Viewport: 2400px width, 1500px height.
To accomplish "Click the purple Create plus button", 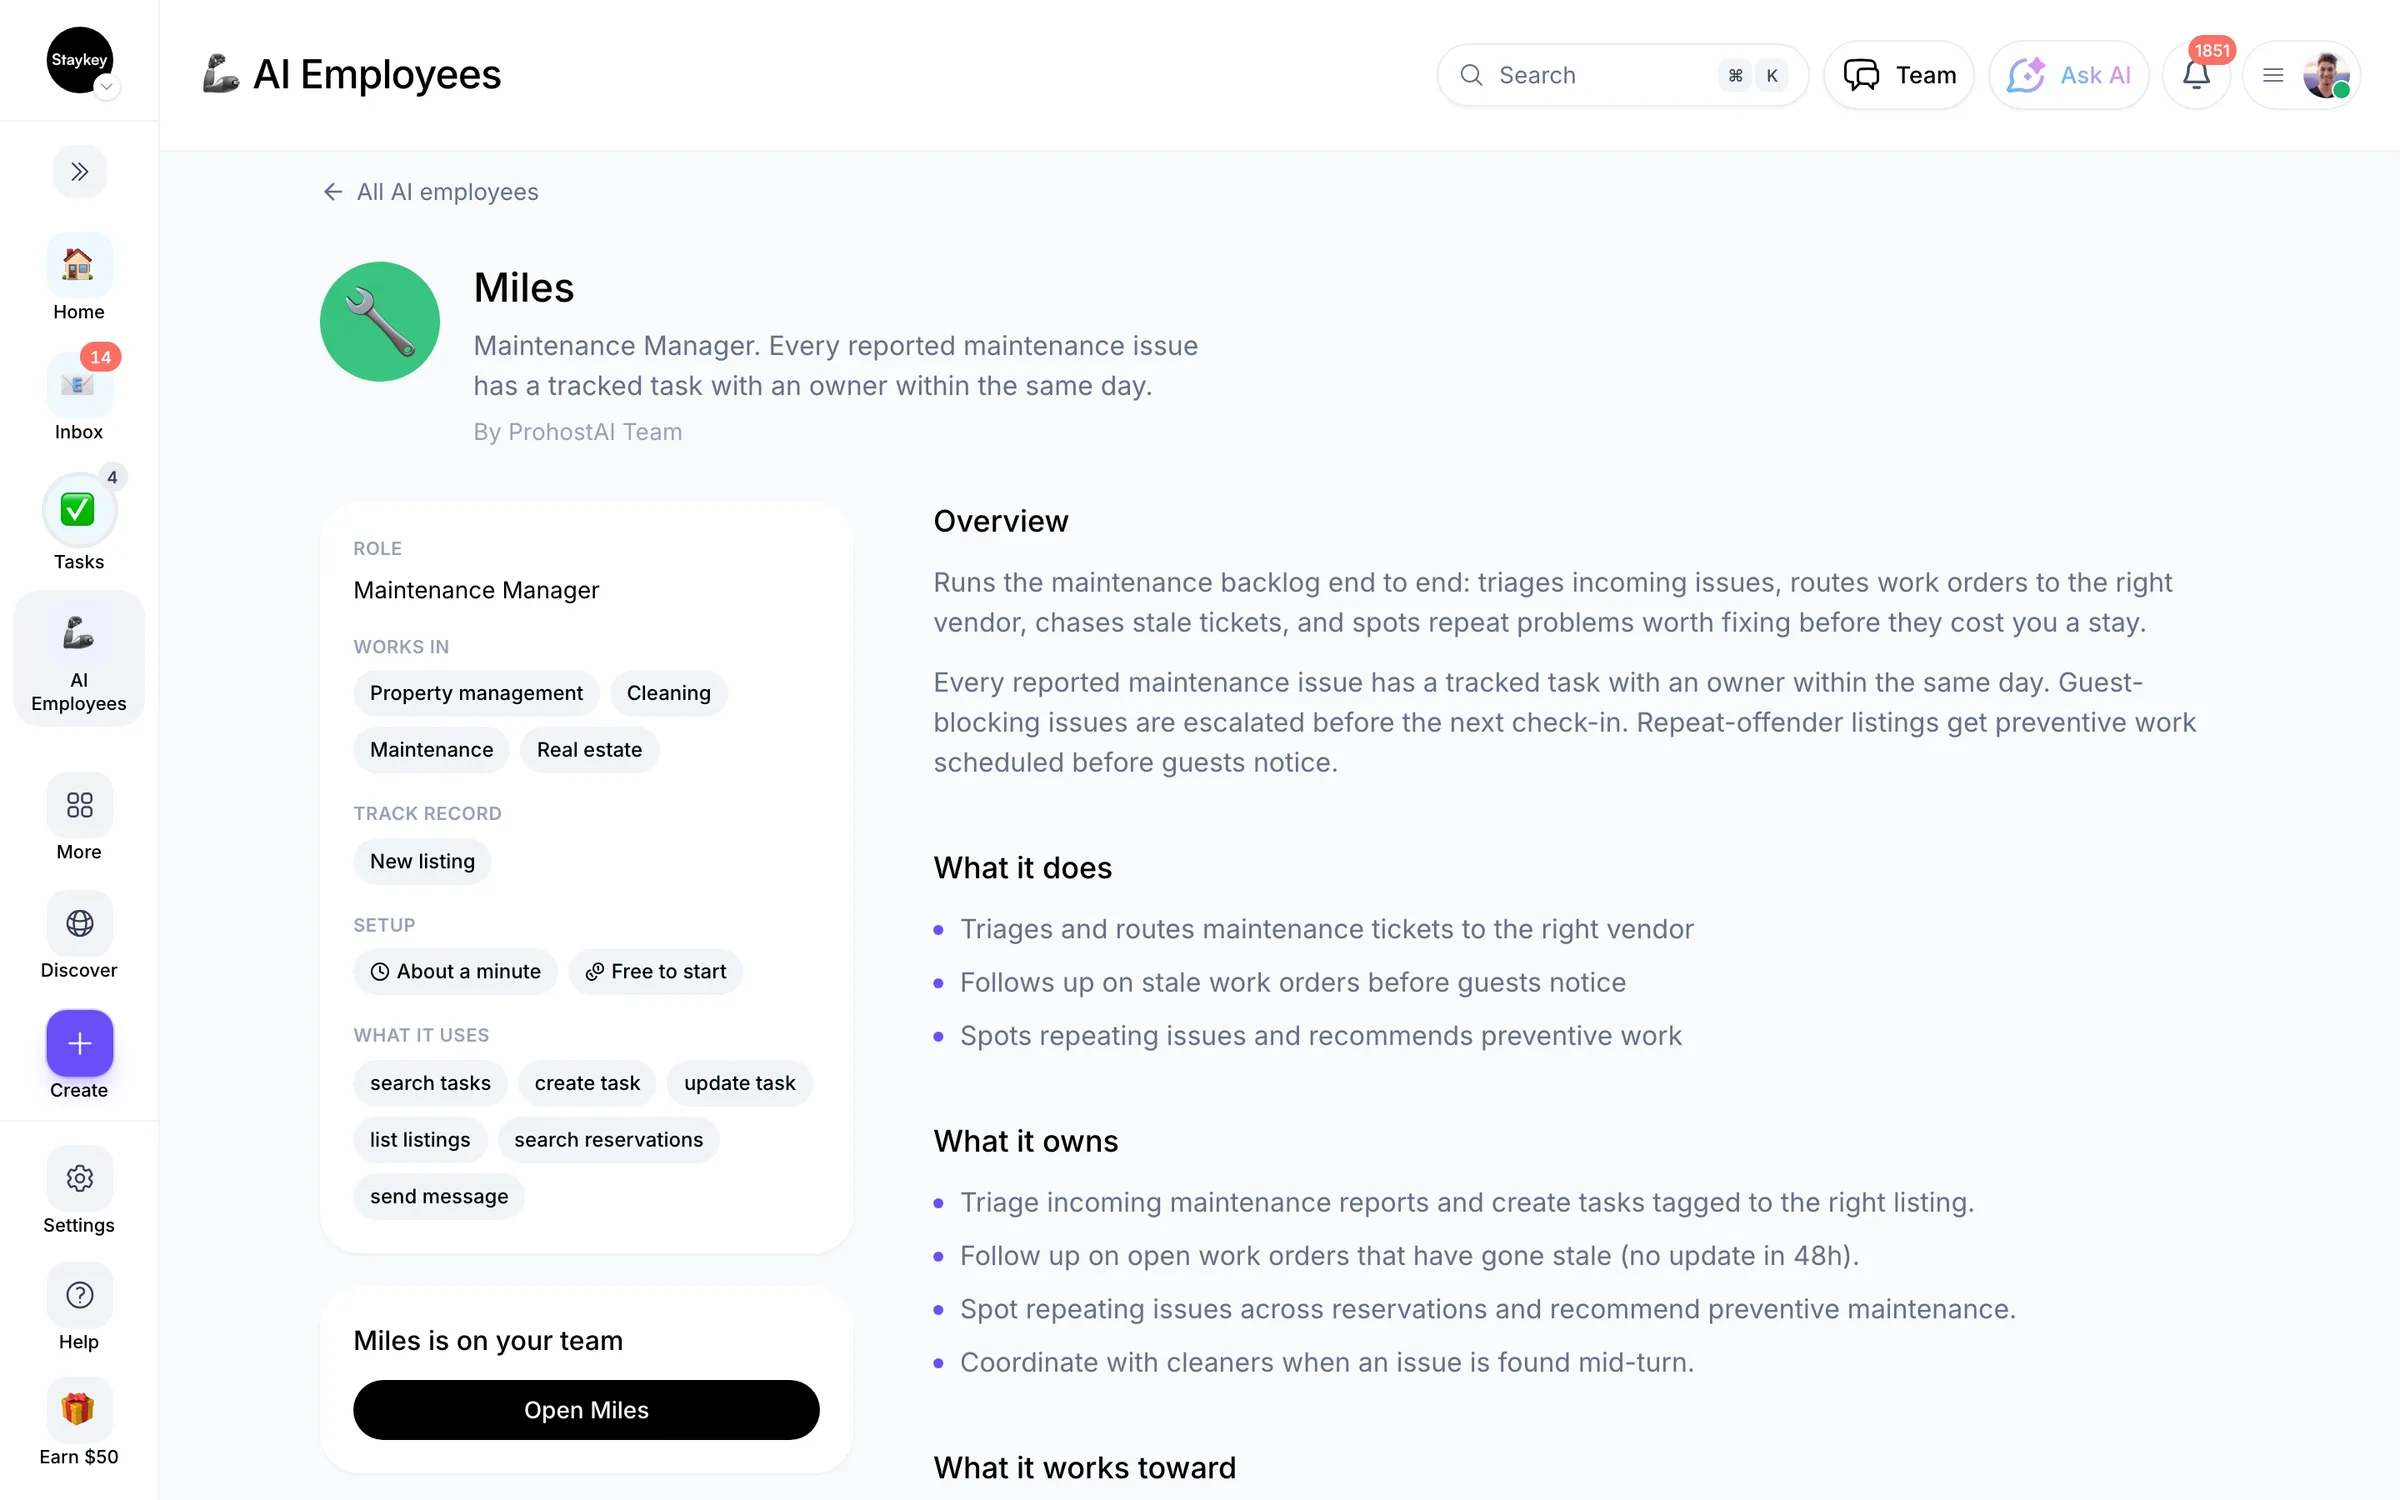I will [79, 1043].
